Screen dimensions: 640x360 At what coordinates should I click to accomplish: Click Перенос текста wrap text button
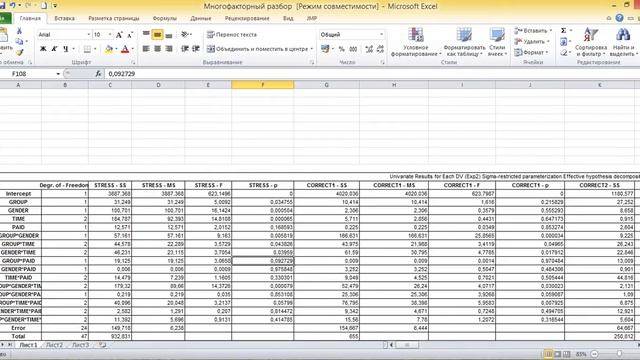[232, 35]
